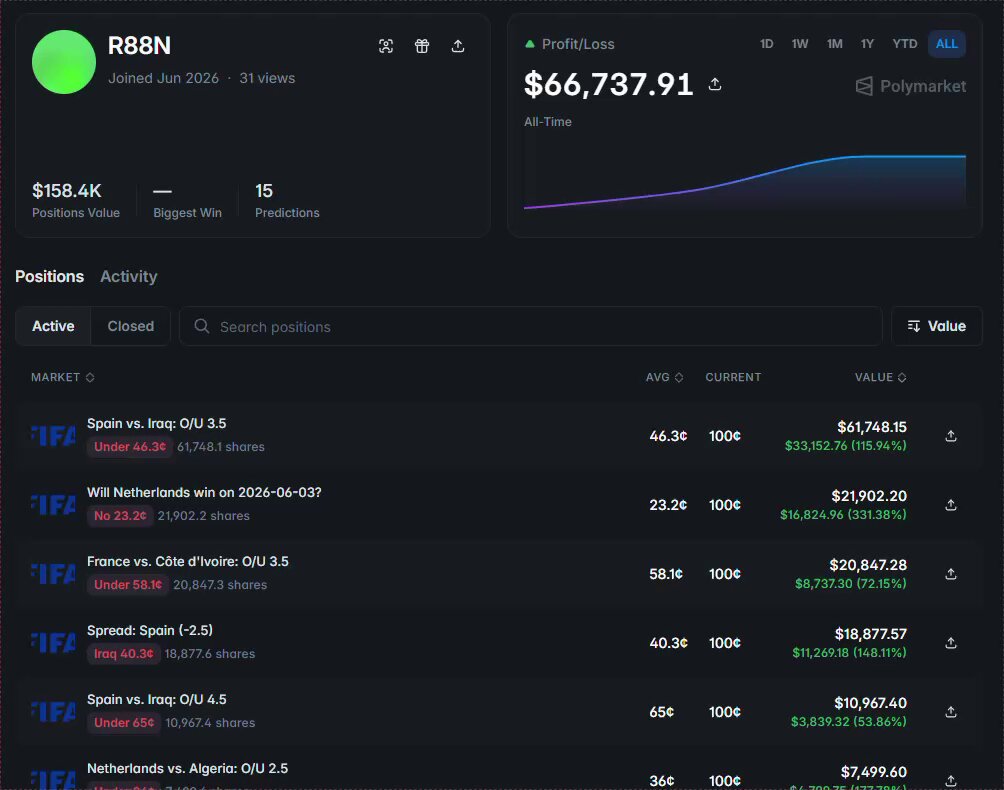Image resolution: width=1004 pixels, height=790 pixels.
Task: Click the No 23.2¢ outcome badge
Action: (x=120, y=516)
